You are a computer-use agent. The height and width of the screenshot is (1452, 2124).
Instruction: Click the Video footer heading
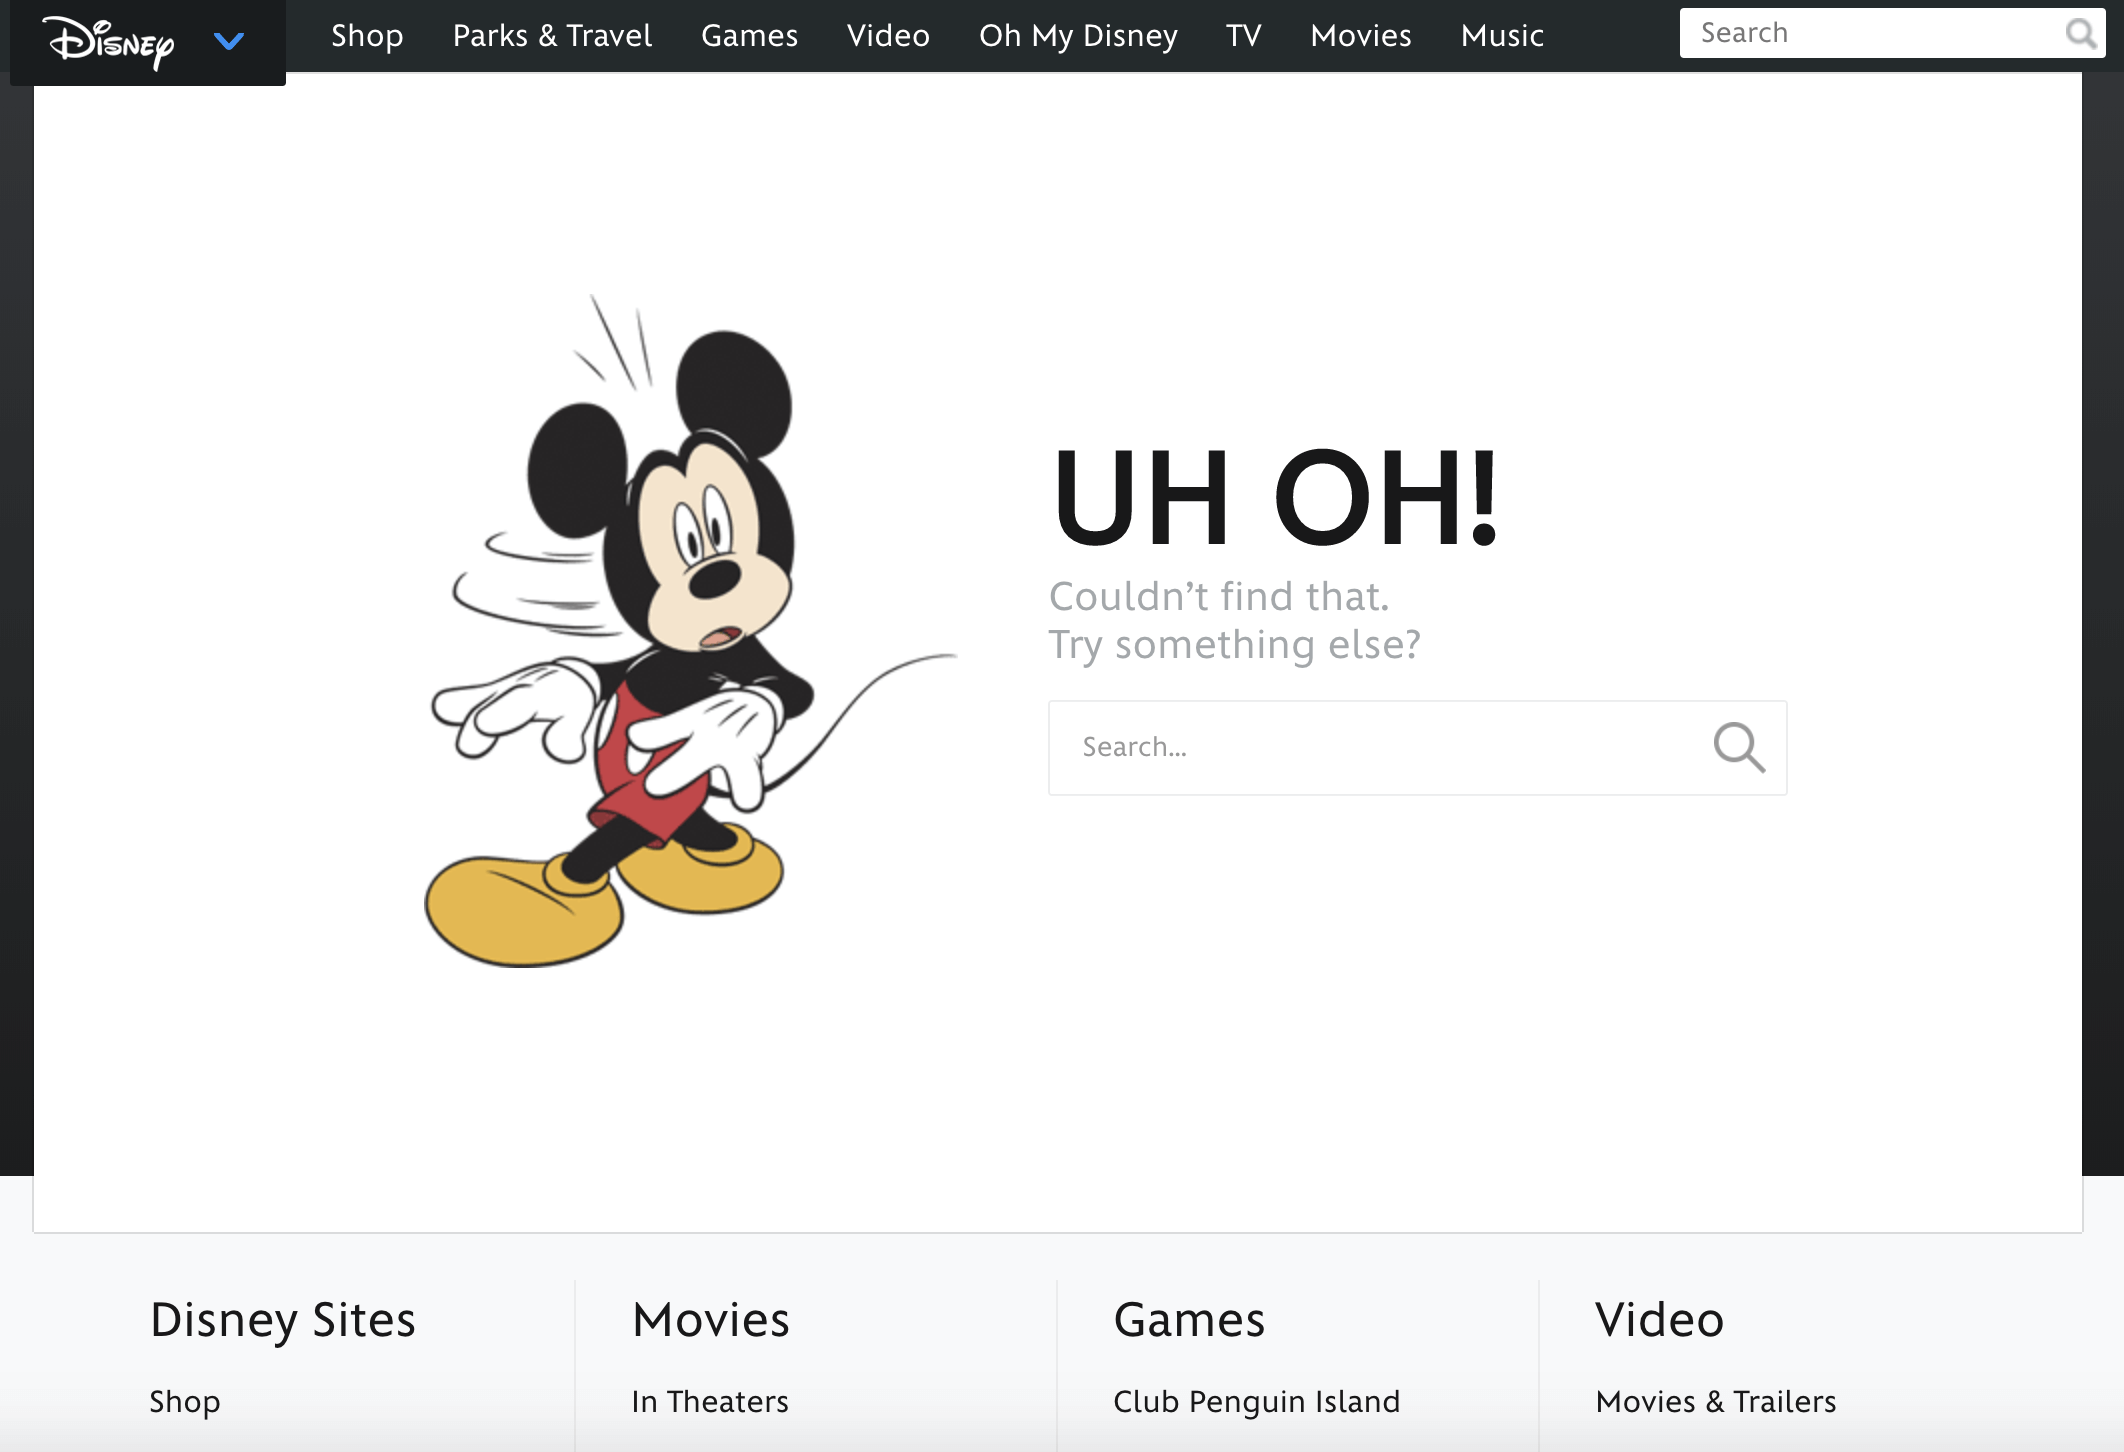tap(1660, 1320)
